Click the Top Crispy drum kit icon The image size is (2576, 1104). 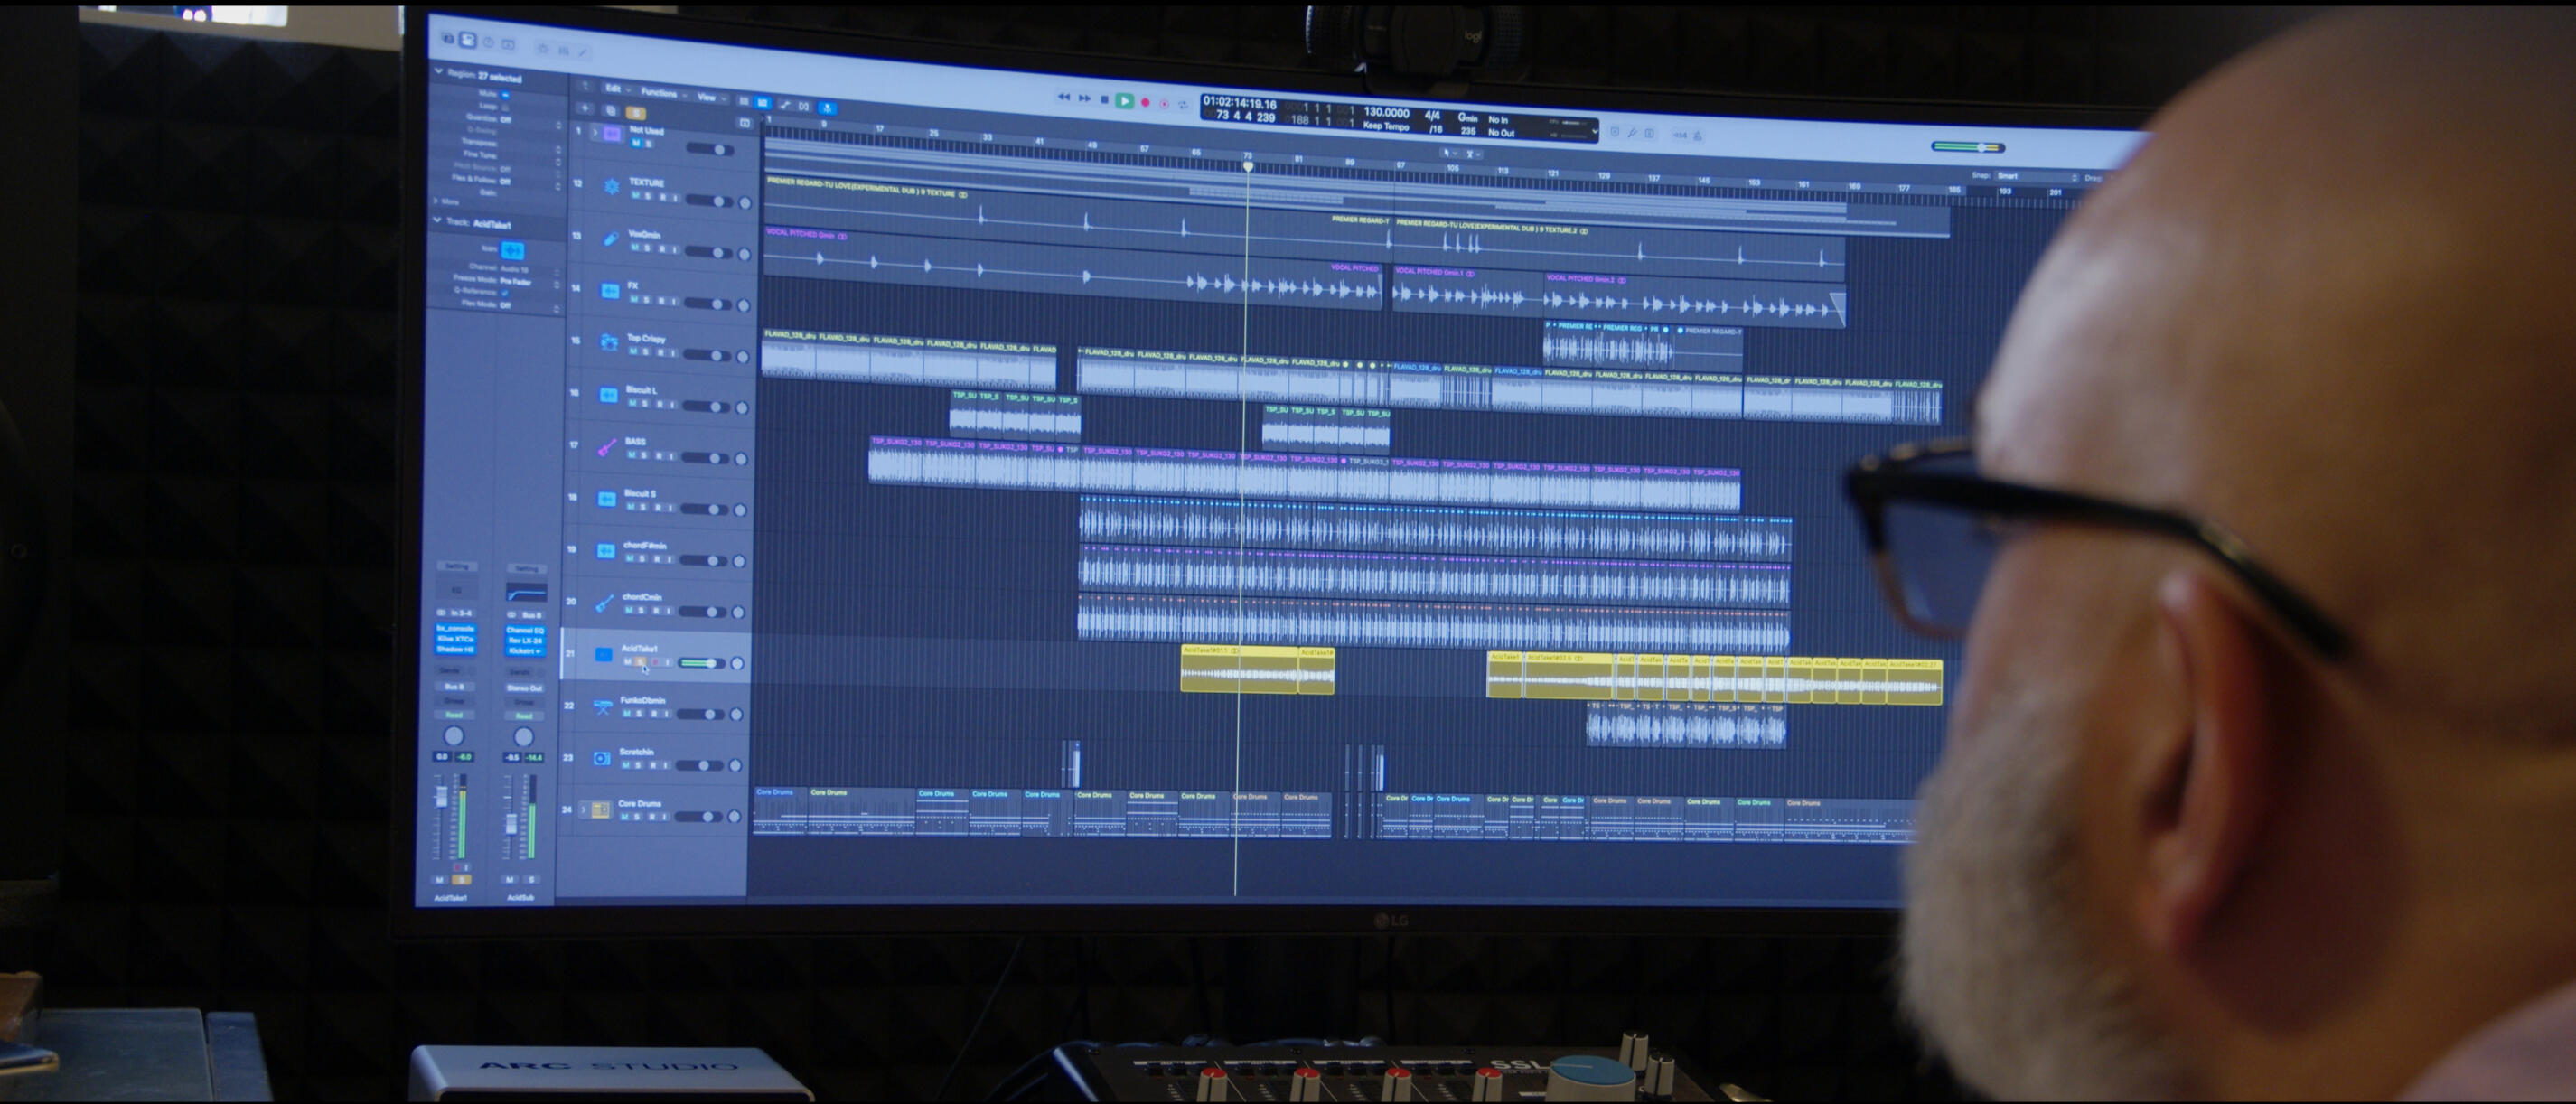click(608, 342)
